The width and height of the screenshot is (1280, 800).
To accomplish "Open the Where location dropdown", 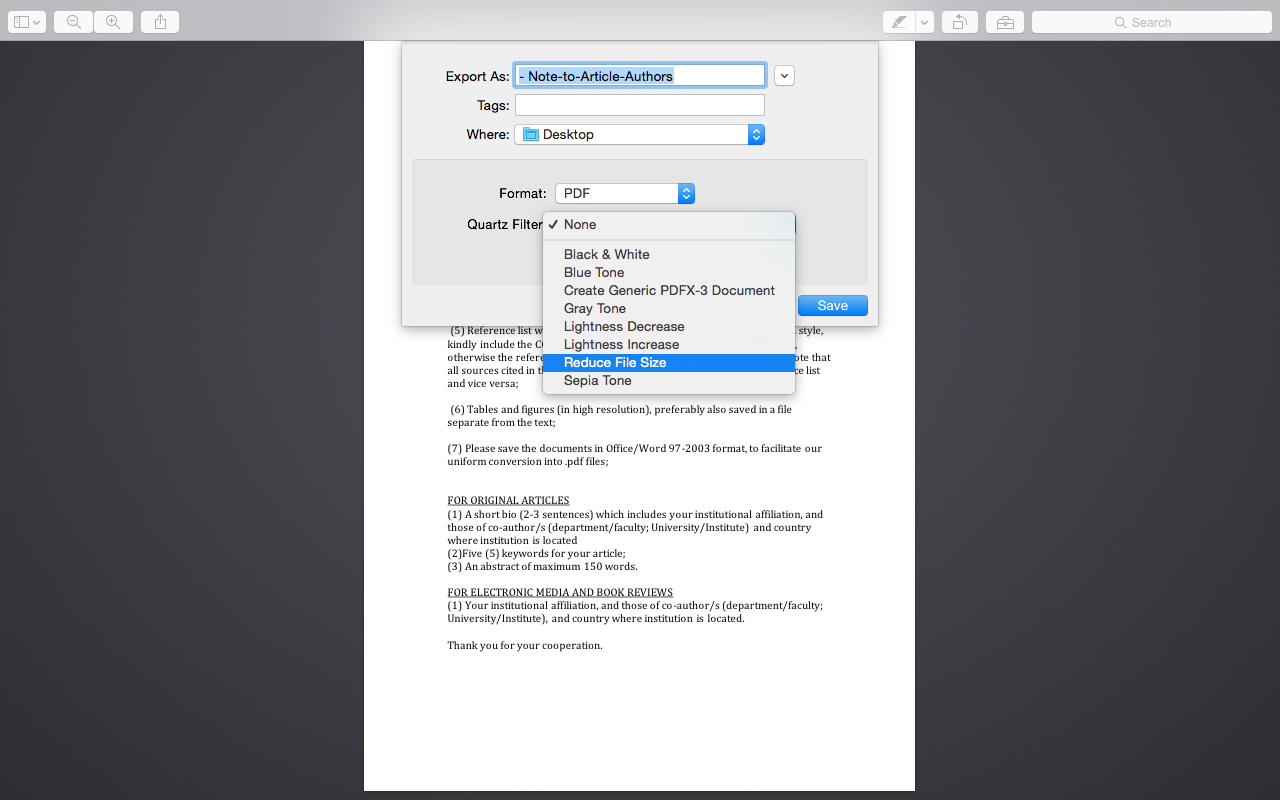I will (640, 134).
